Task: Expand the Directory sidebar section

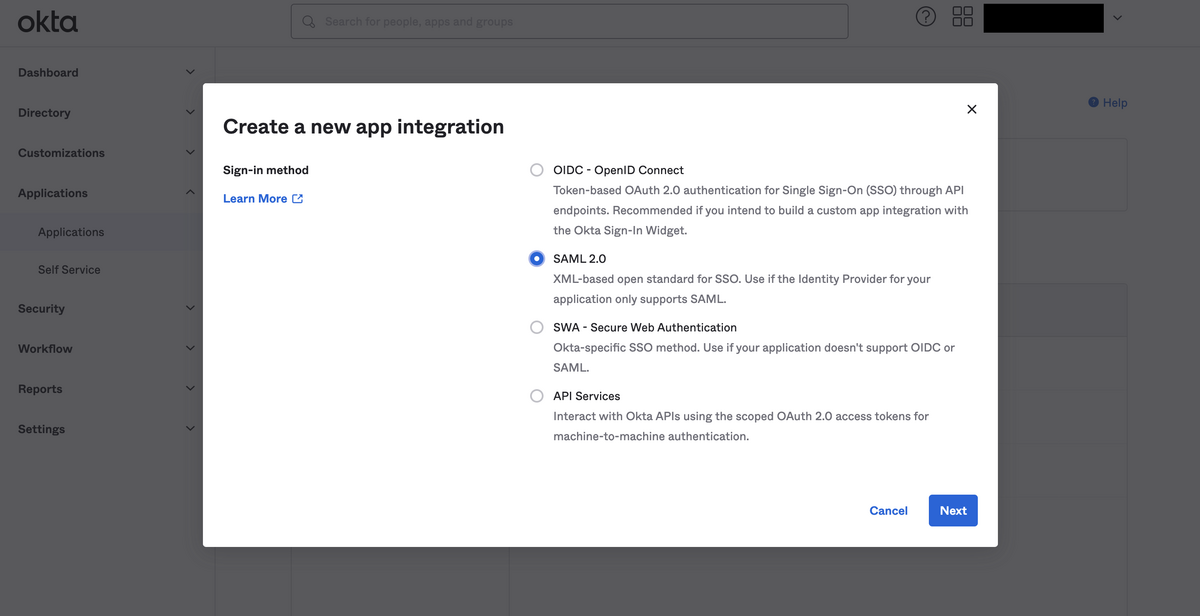Action: (190, 112)
